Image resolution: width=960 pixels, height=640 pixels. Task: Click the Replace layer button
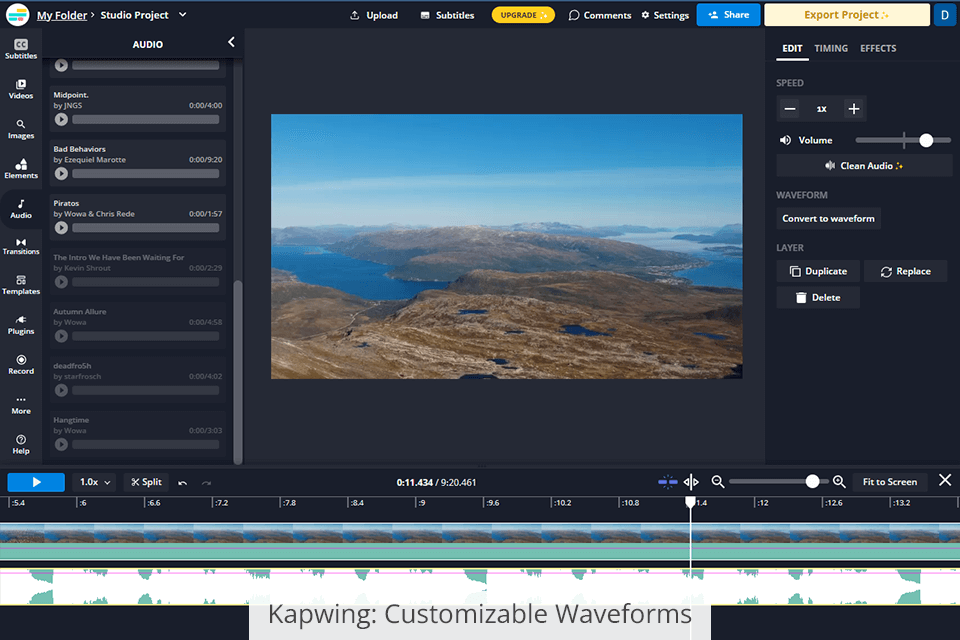906,271
